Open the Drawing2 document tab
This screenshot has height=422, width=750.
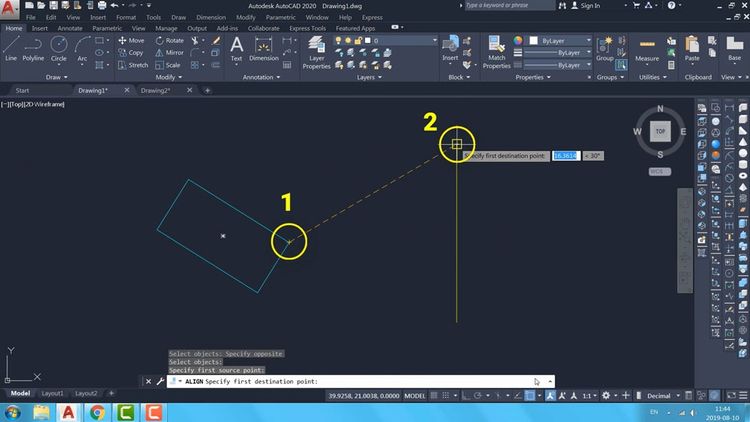tap(155, 90)
